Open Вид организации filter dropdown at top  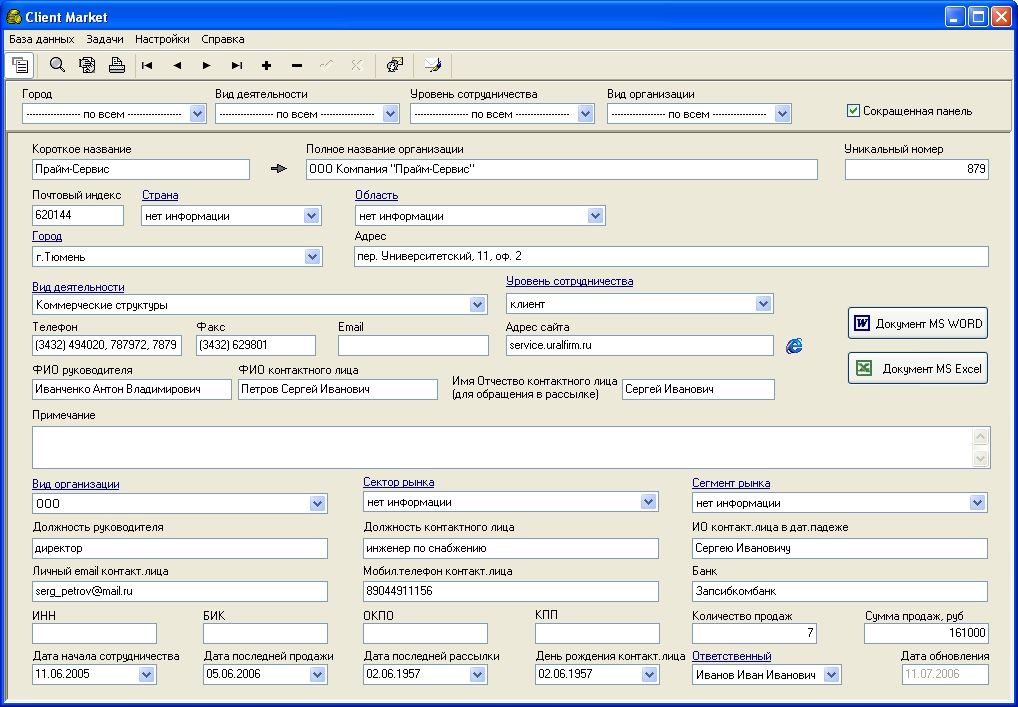click(782, 114)
